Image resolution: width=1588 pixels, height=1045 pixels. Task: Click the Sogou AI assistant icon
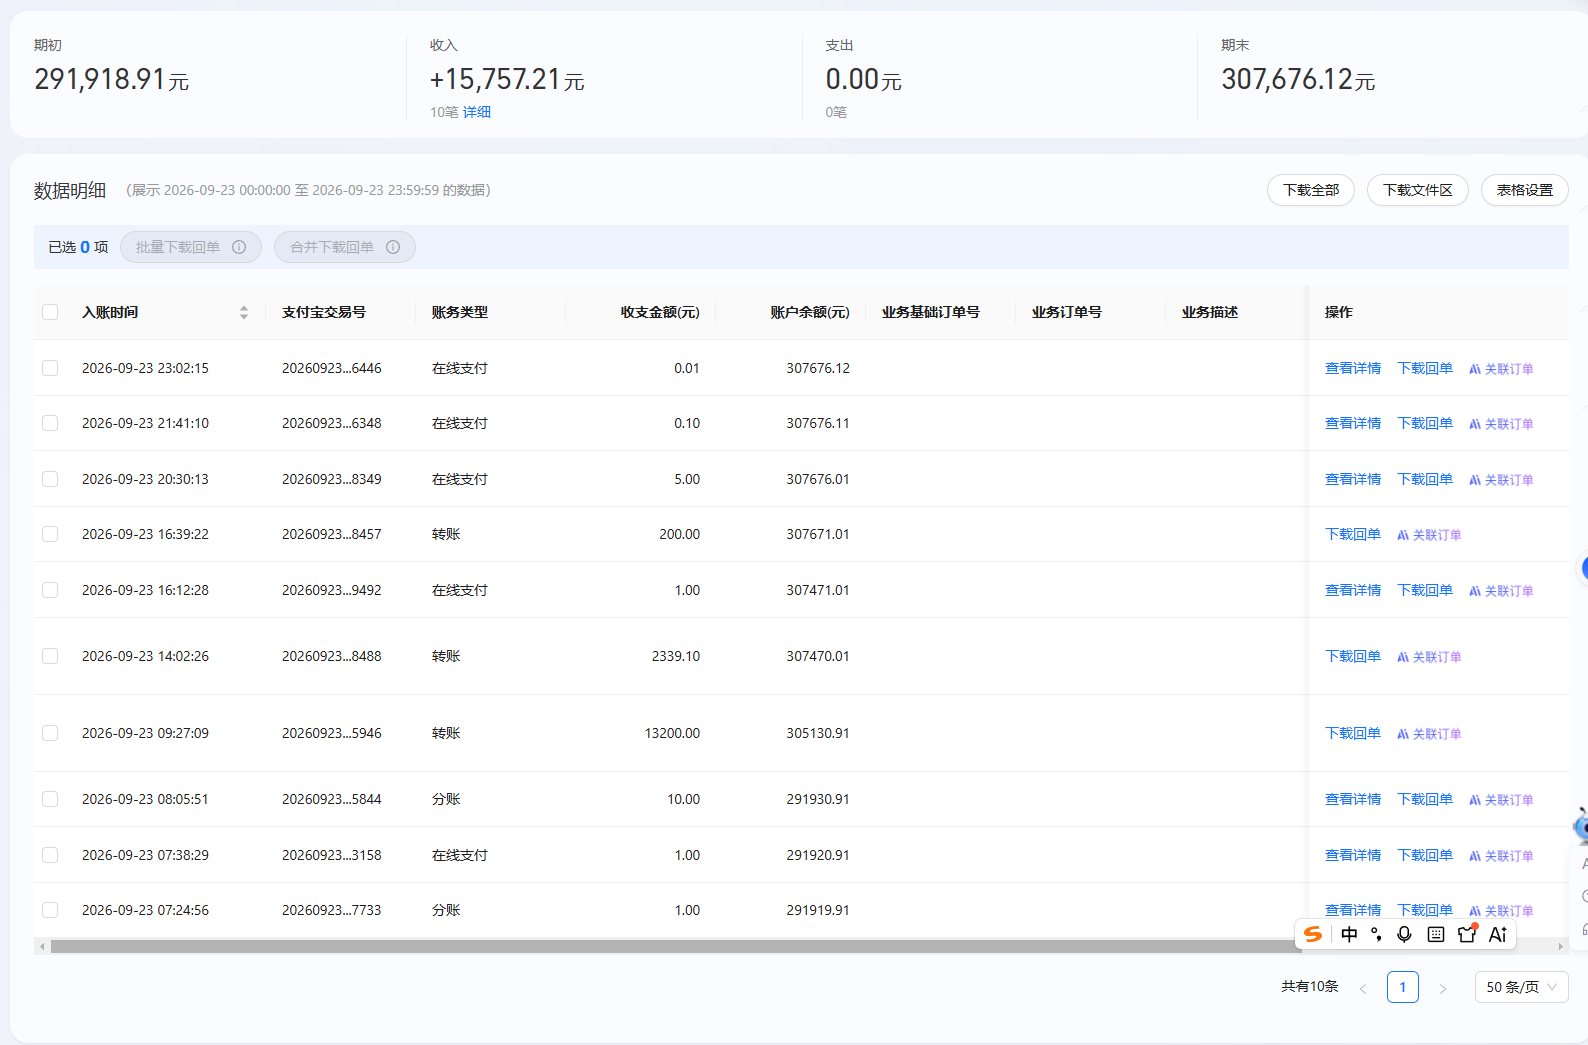(1498, 934)
